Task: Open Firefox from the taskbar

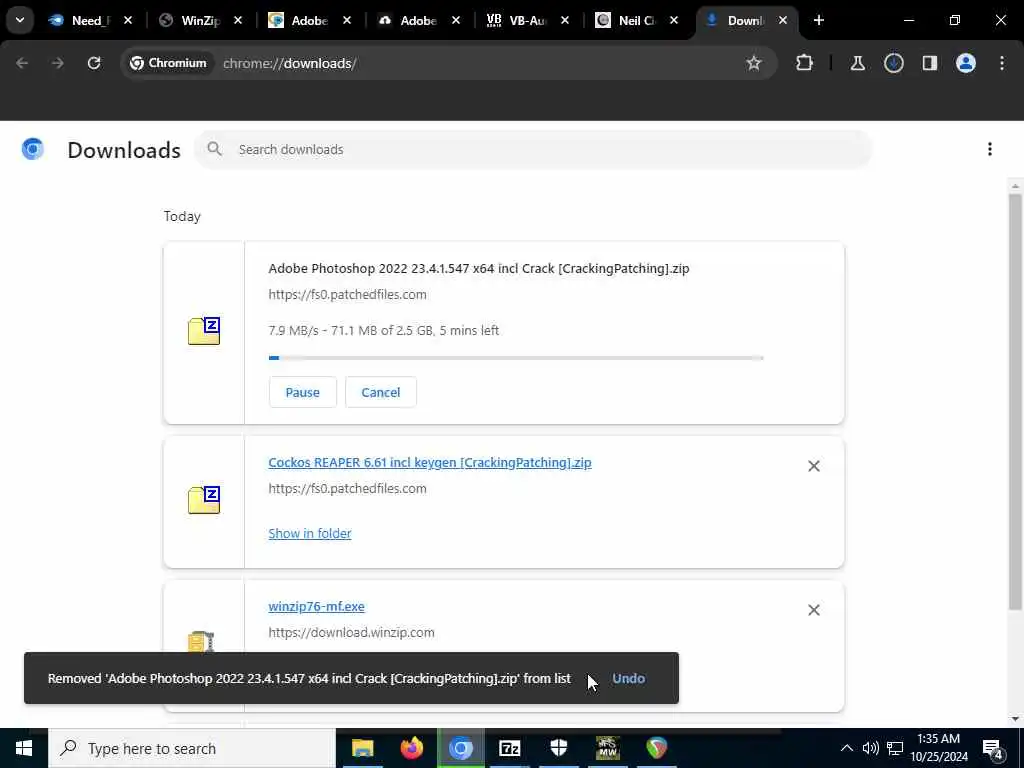Action: pyautogui.click(x=411, y=748)
